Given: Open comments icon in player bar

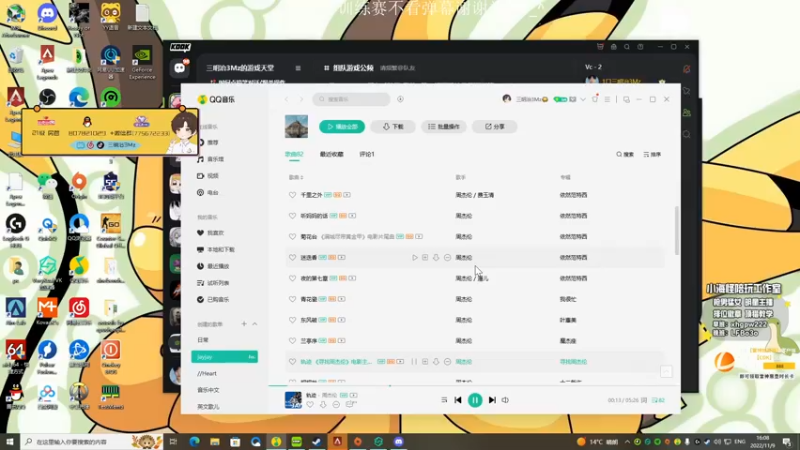Looking at the screenshot, I should (351, 405).
